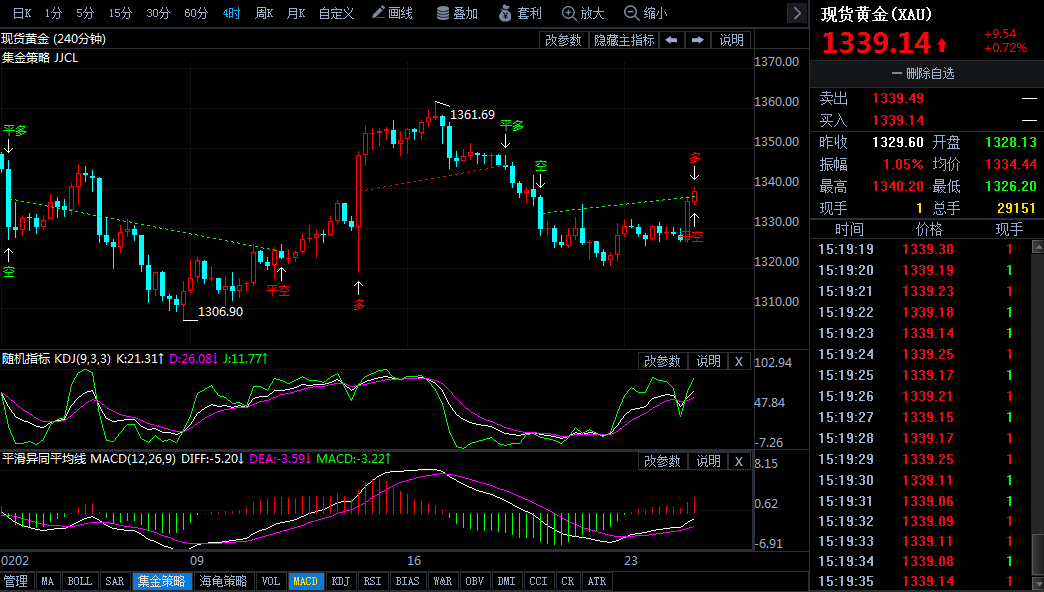Switch to 1分 timeframe
Screen dimensions: 1044x592
[54, 13]
